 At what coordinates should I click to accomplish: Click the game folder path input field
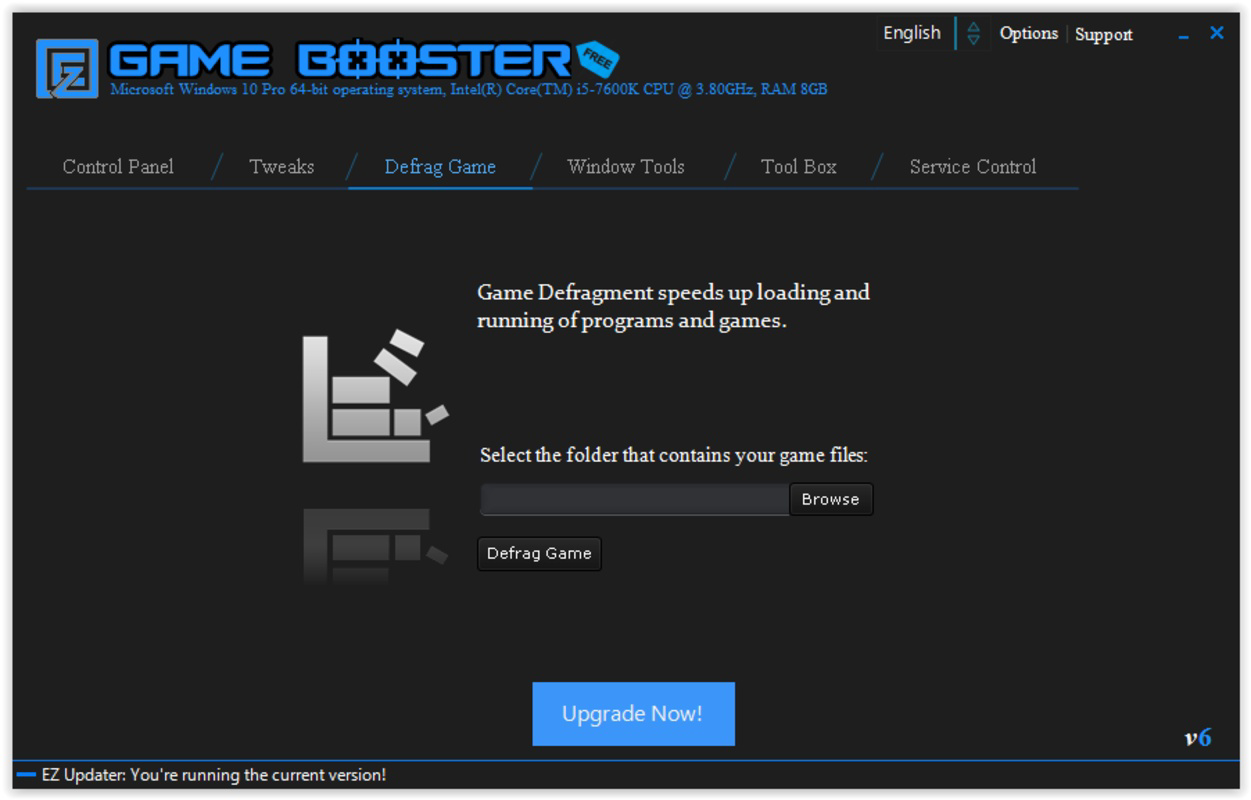[635, 499]
